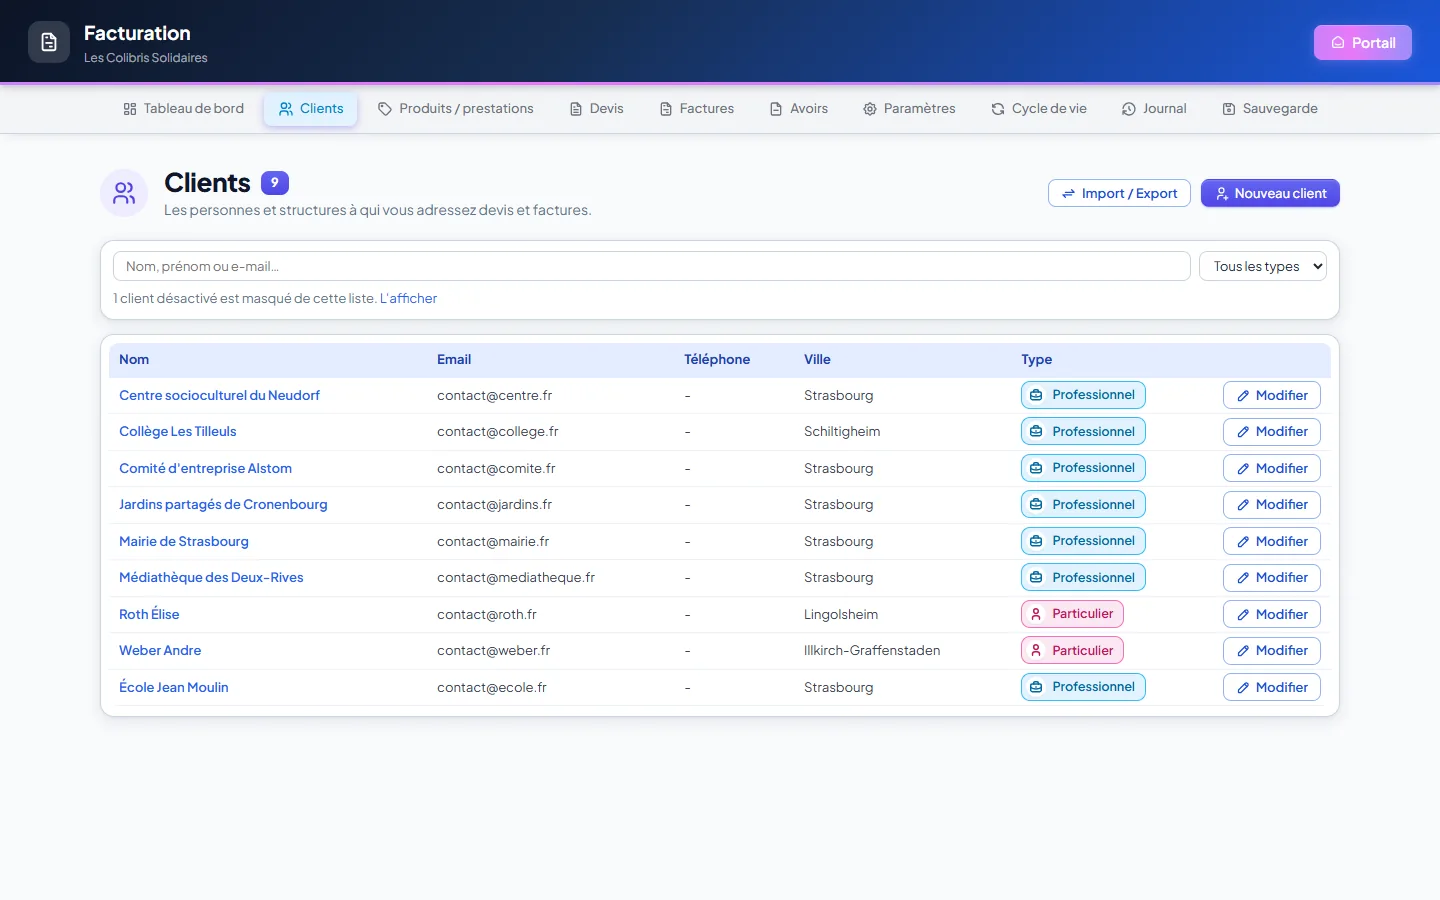1440x900 pixels.
Task: Click the grid icon next to Tableau de bord
Action: click(x=130, y=109)
